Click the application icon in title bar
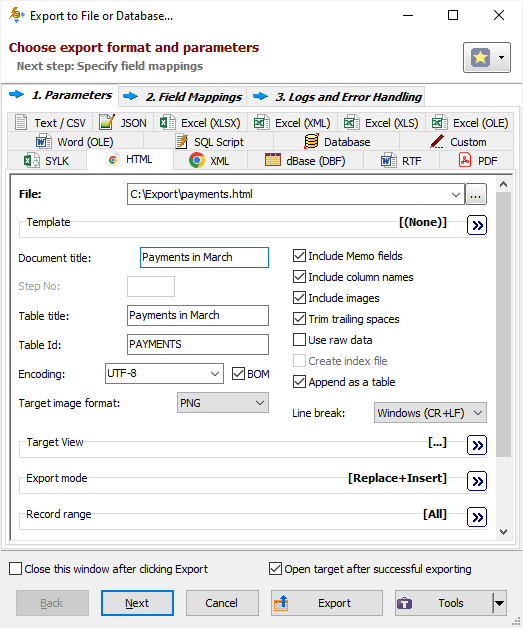This screenshot has width=523, height=628. [x=16, y=15]
